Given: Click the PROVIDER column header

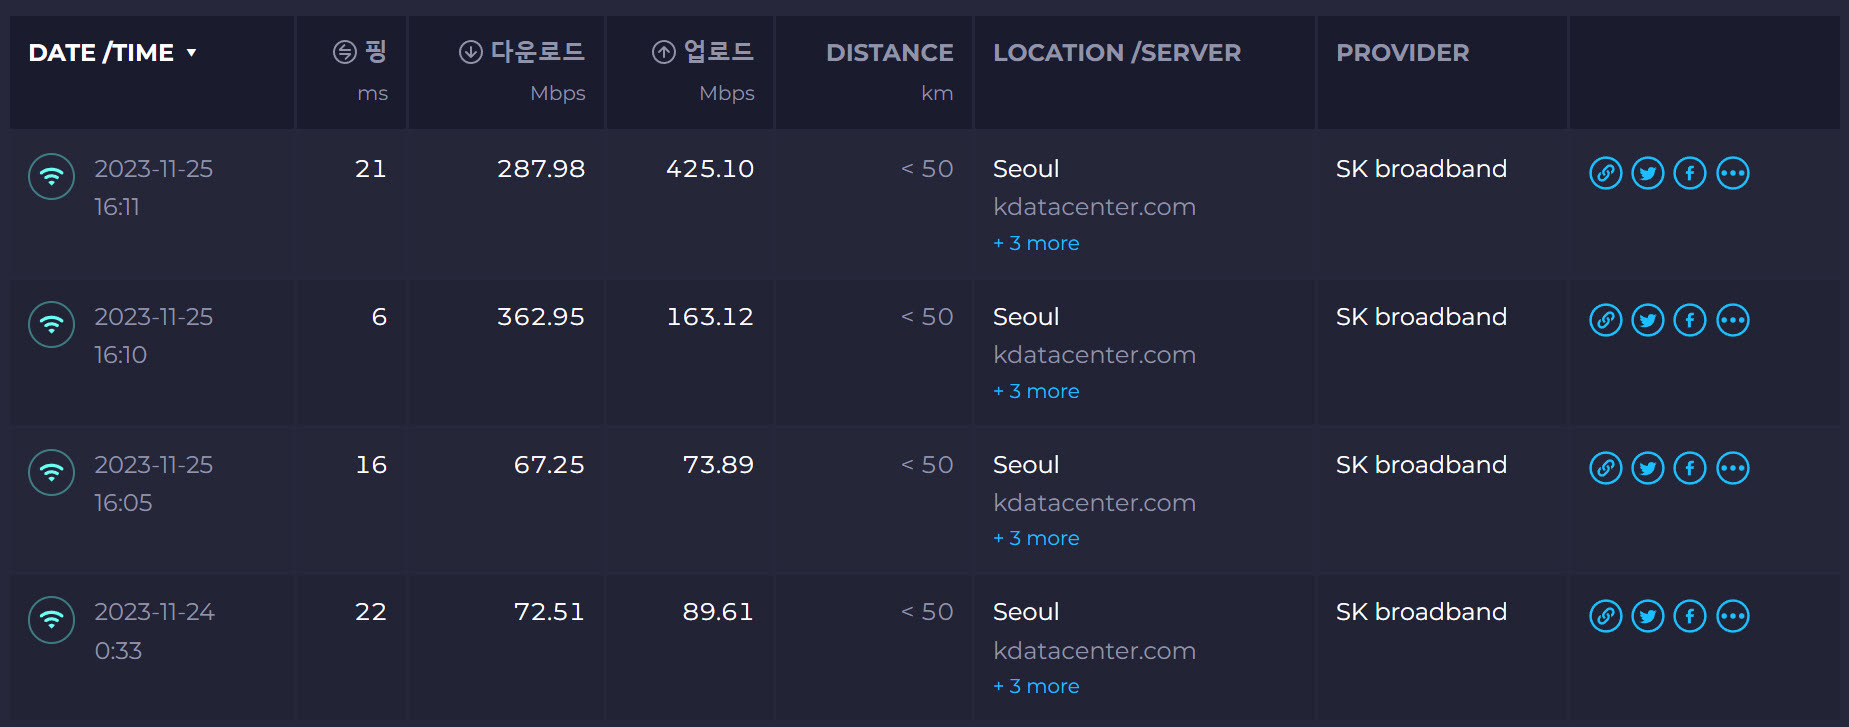Looking at the screenshot, I should (x=1402, y=53).
